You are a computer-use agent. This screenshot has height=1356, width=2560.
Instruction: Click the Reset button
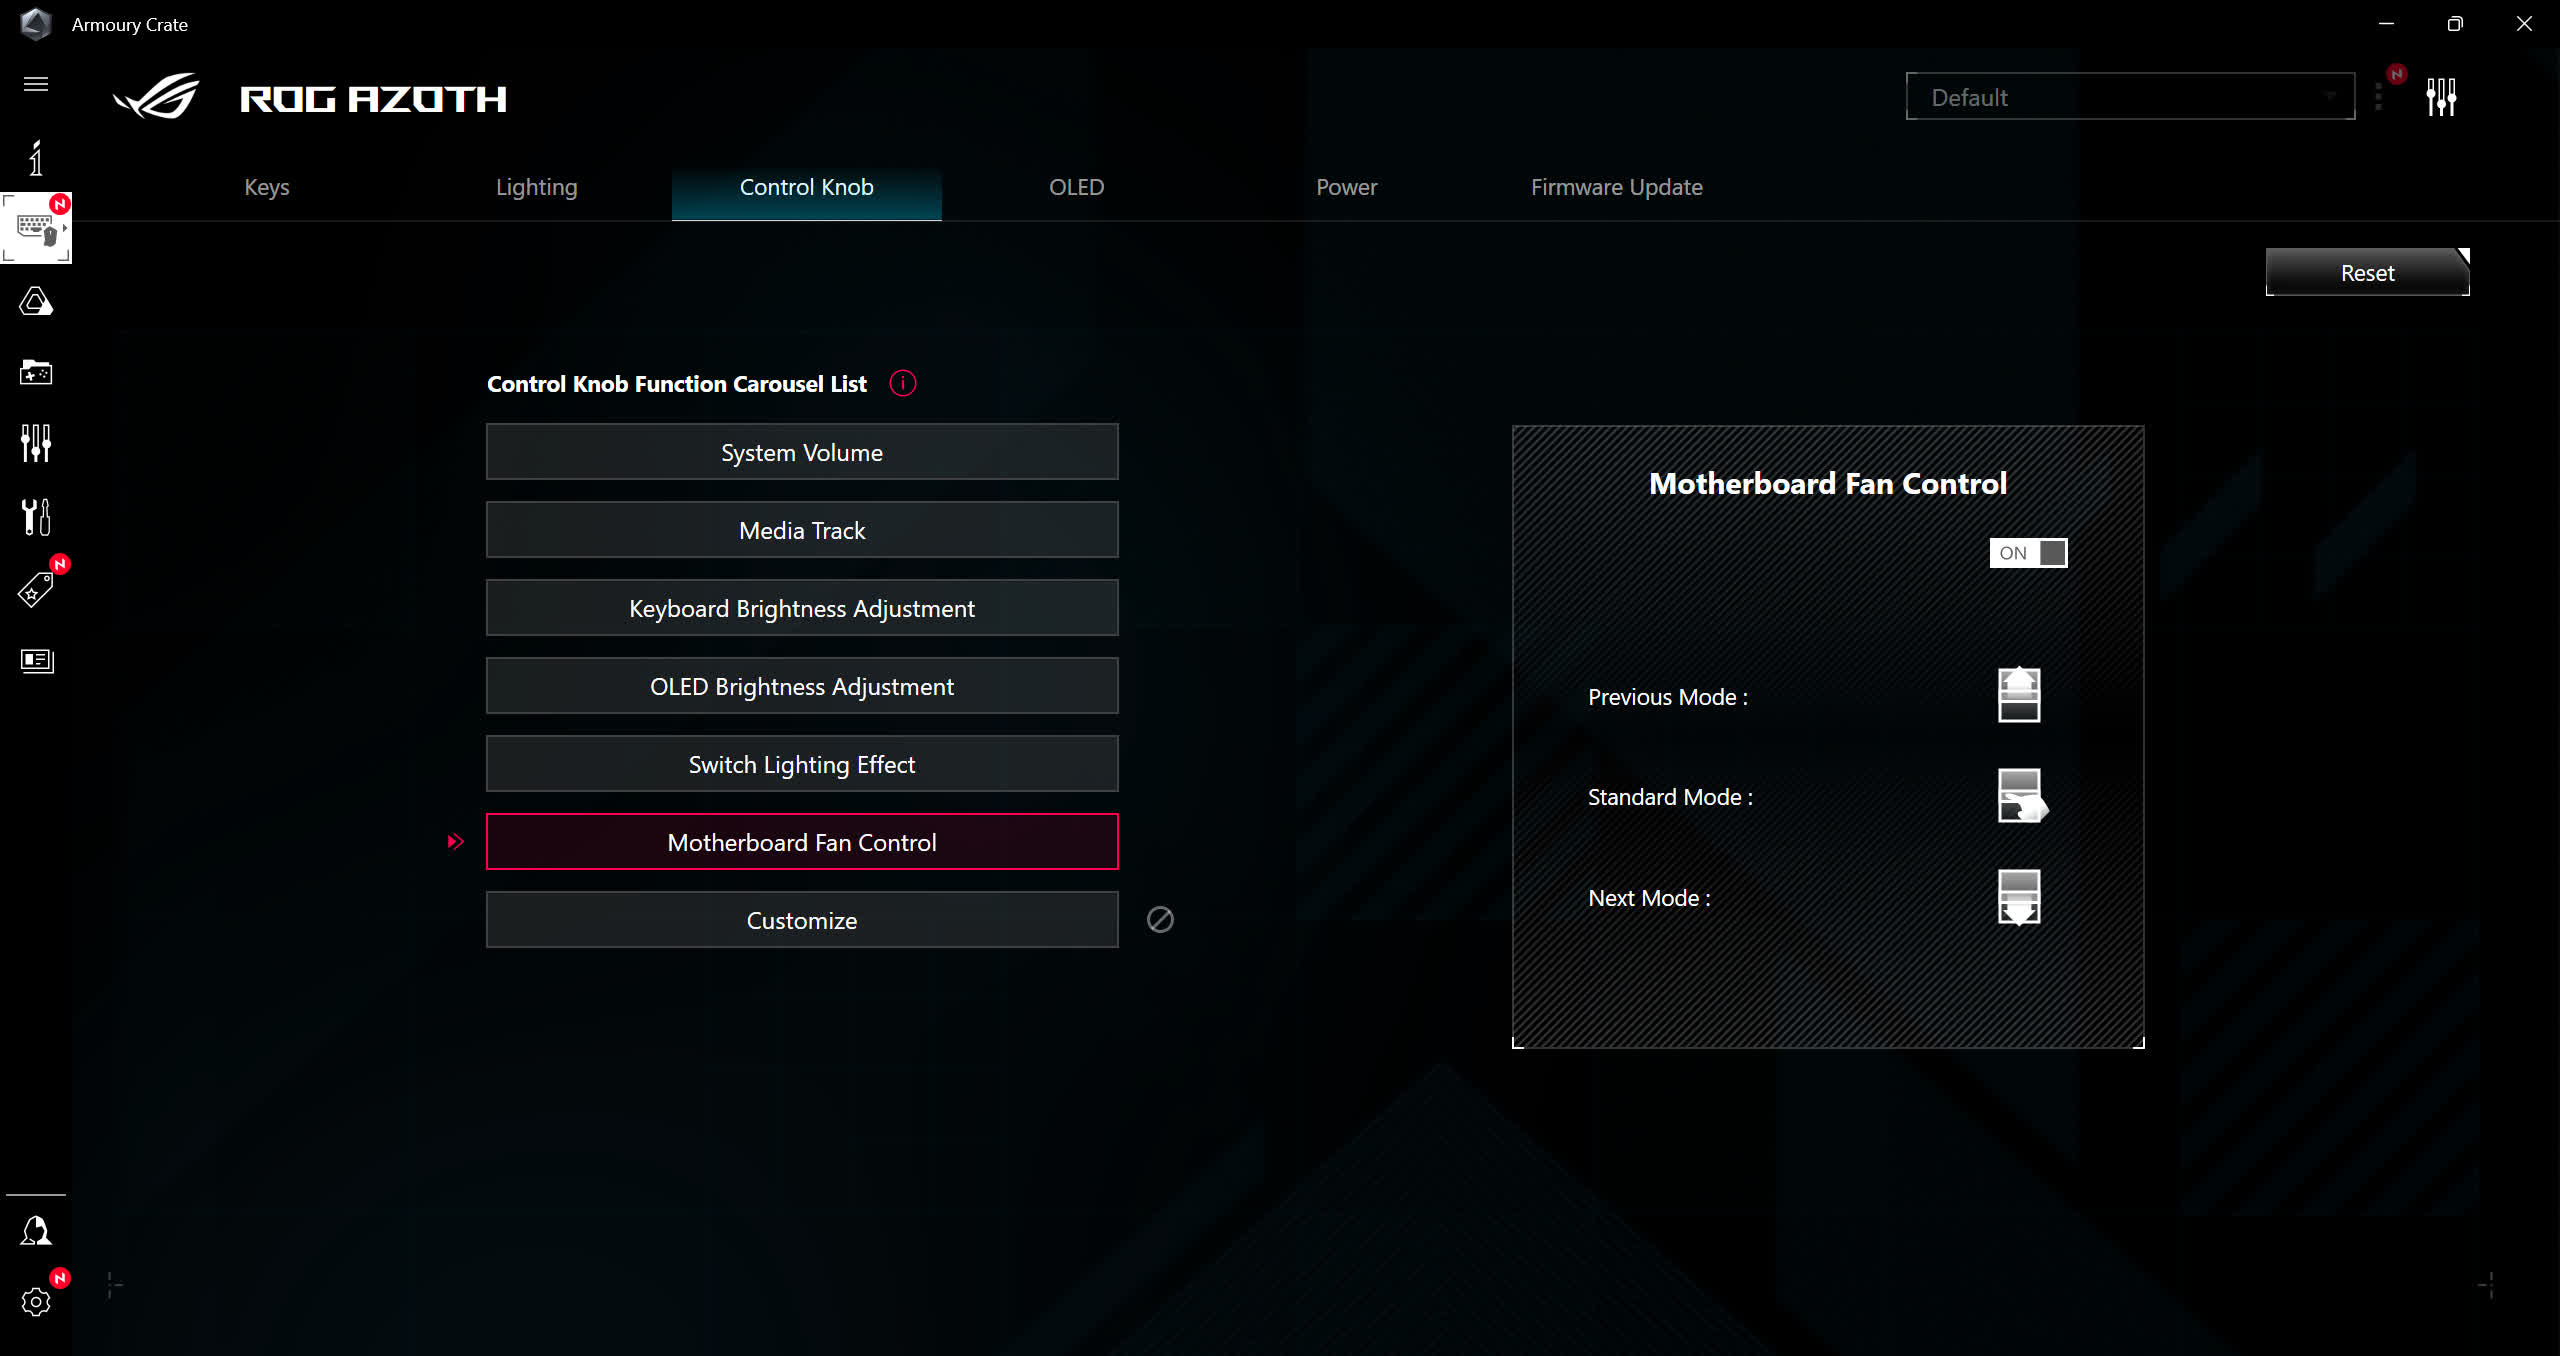2366,273
